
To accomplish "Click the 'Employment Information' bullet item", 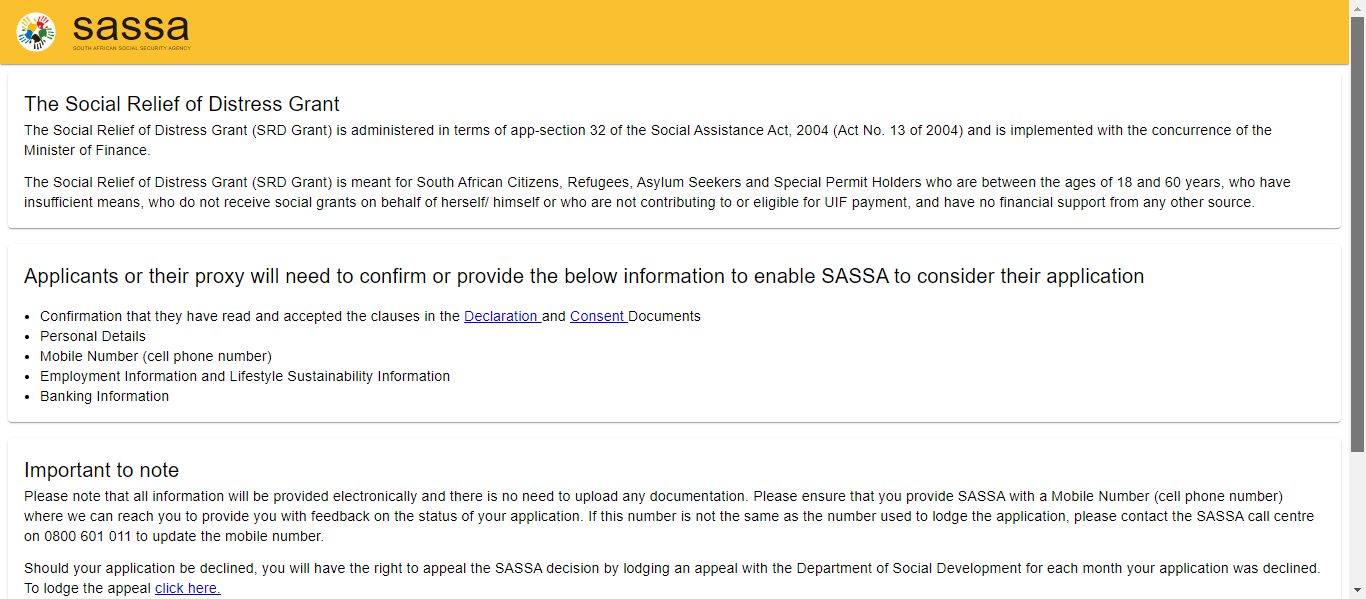I will [244, 376].
